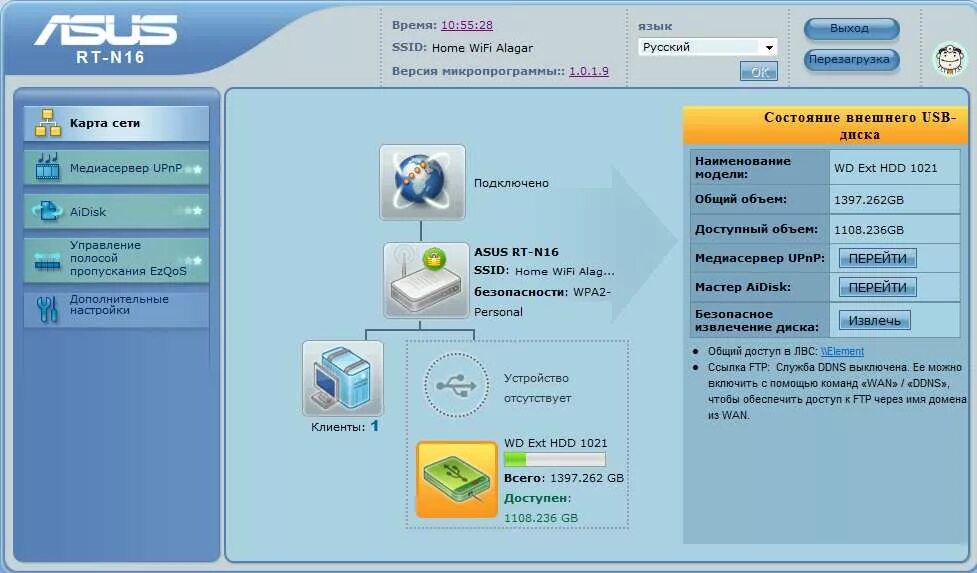
Task: Click the Internet globe icon on network map
Action: tap(422, 182)
